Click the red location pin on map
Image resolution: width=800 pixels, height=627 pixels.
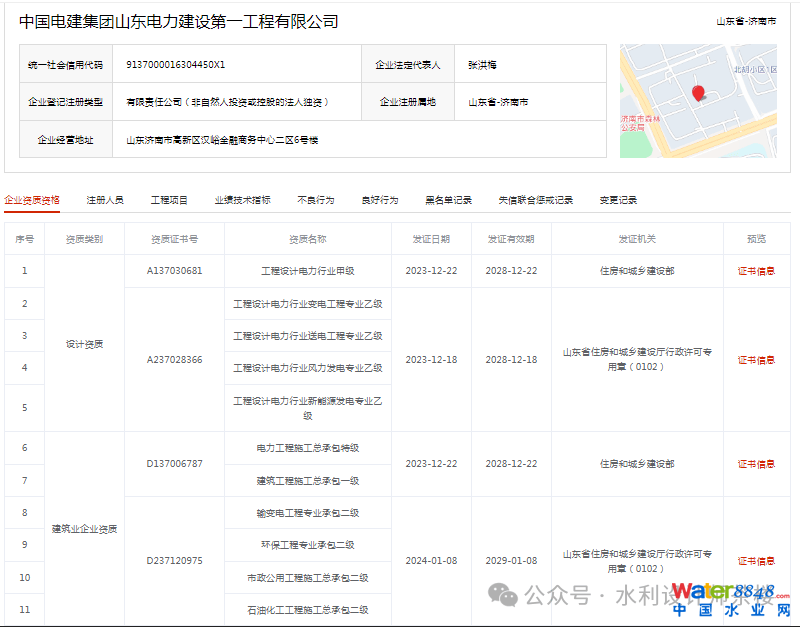698,93
